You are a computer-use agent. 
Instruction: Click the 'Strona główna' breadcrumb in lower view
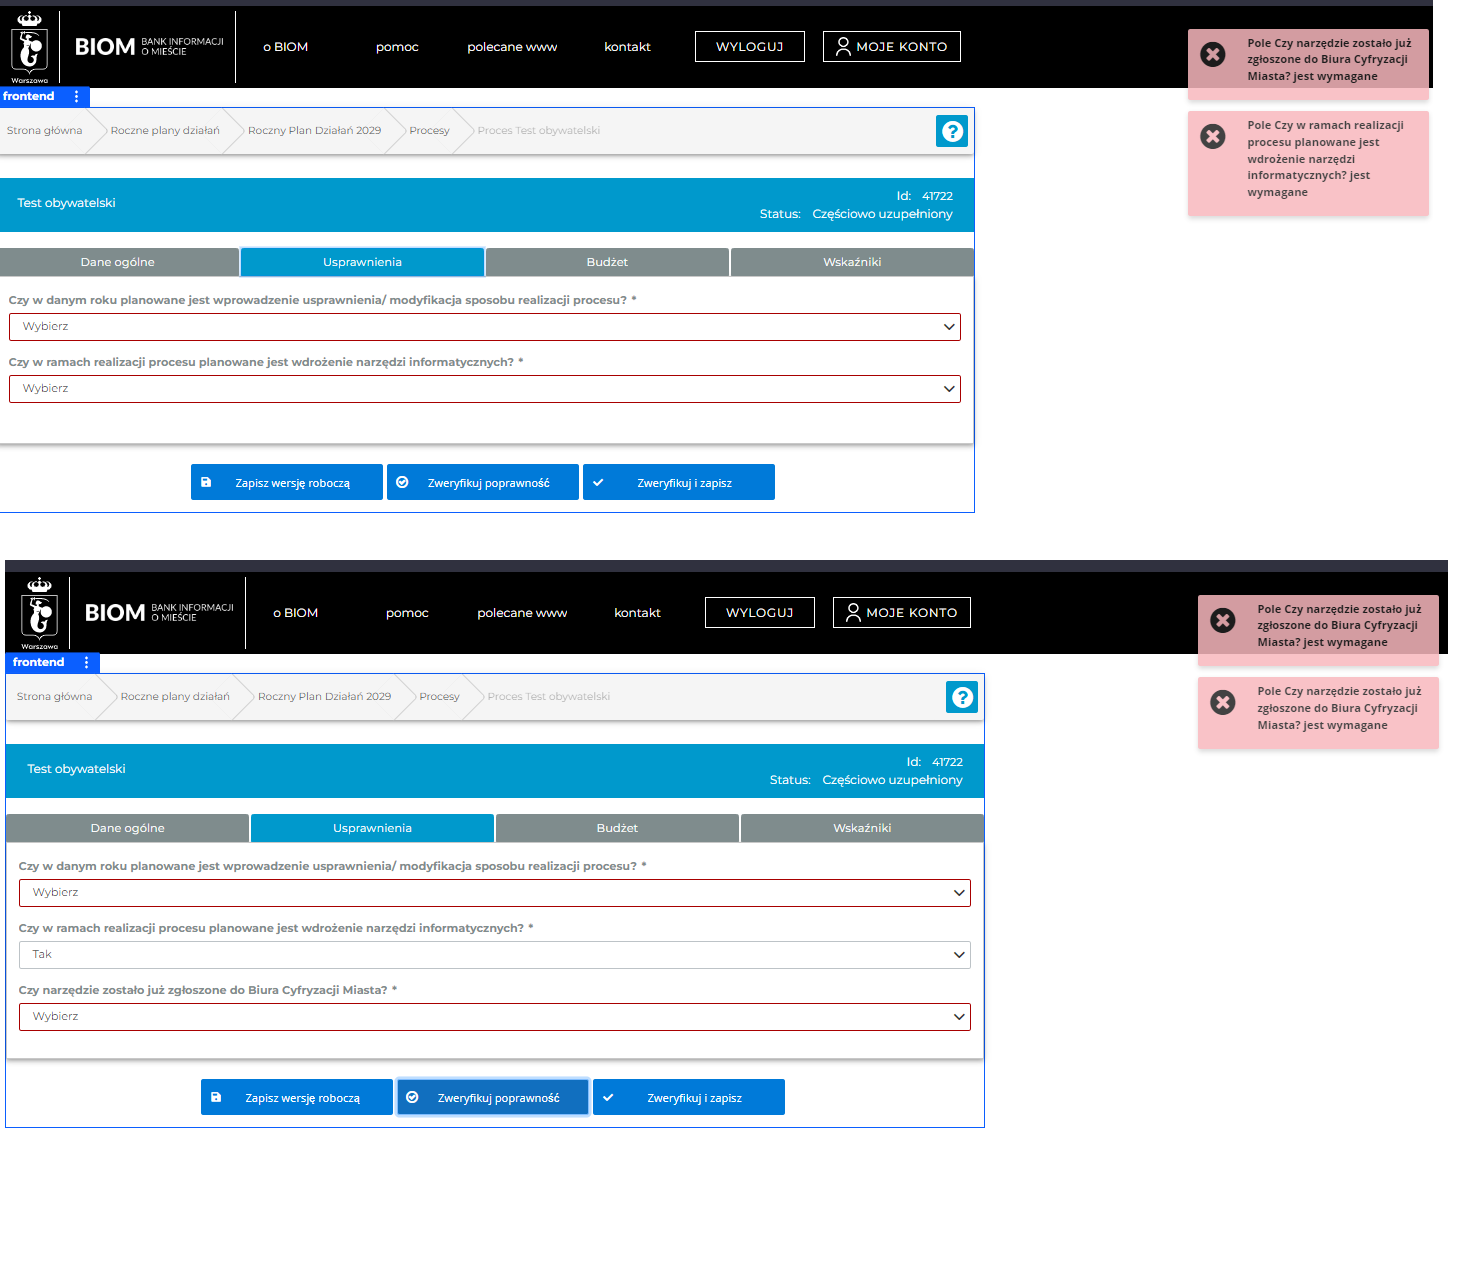[x=54, y=697]
